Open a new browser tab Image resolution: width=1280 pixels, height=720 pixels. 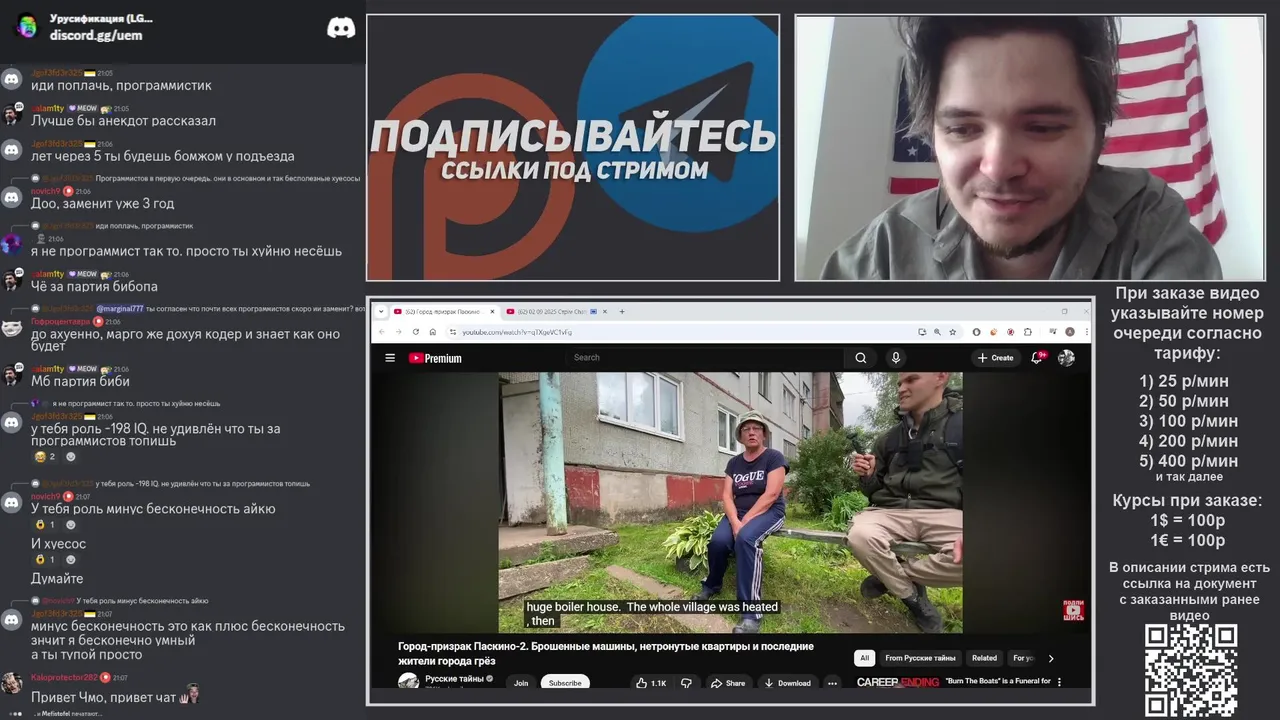pos(622,311)
